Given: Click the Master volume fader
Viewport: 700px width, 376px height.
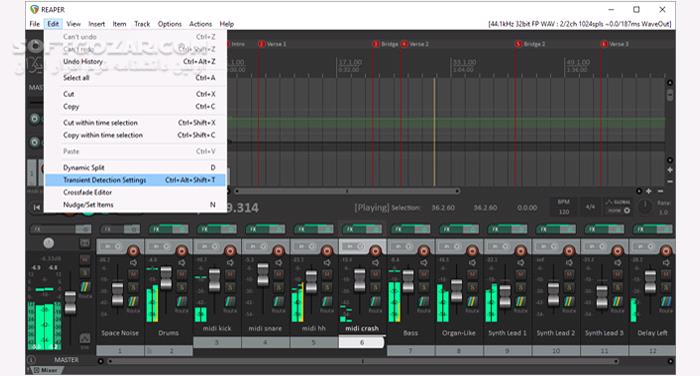Looking at the screenshot, I should tap(70, 302).
